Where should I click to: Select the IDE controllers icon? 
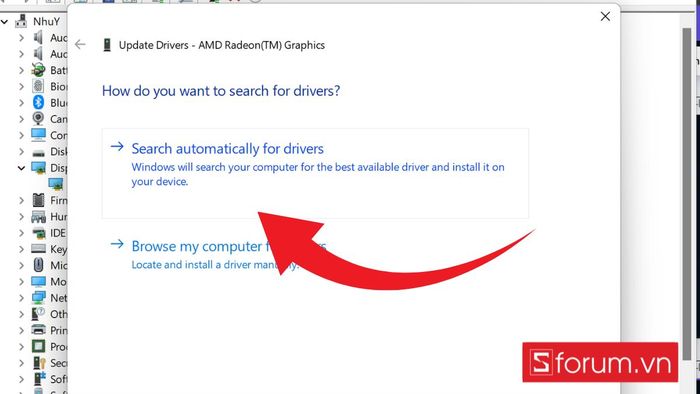pyautogui.click(x=38, y=233)
